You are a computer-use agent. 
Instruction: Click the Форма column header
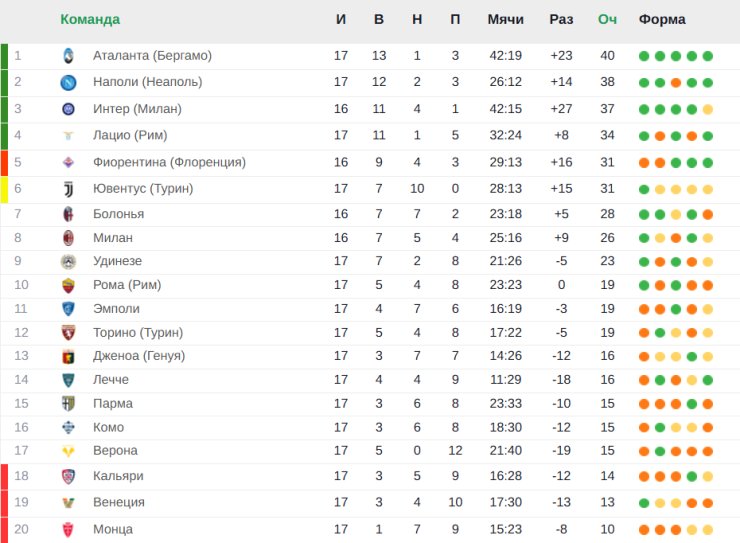click(x=662, y=19)
